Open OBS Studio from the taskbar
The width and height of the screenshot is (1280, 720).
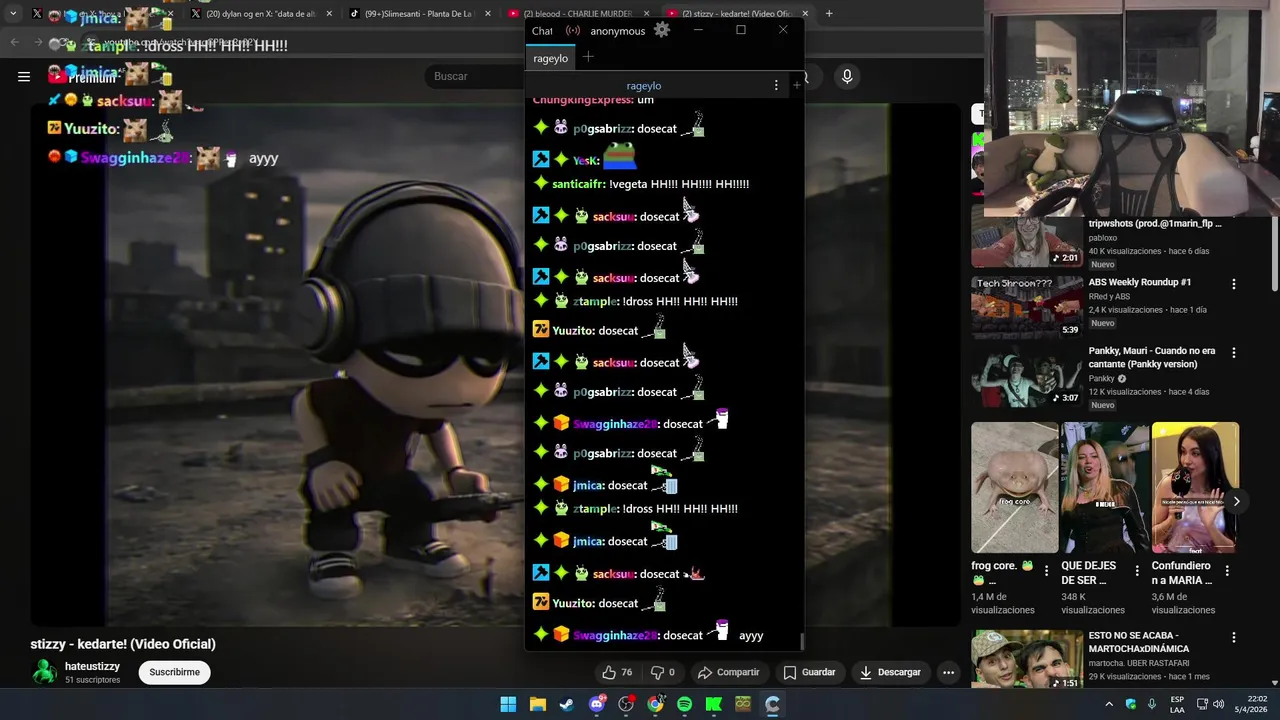(x=626, y=704)
